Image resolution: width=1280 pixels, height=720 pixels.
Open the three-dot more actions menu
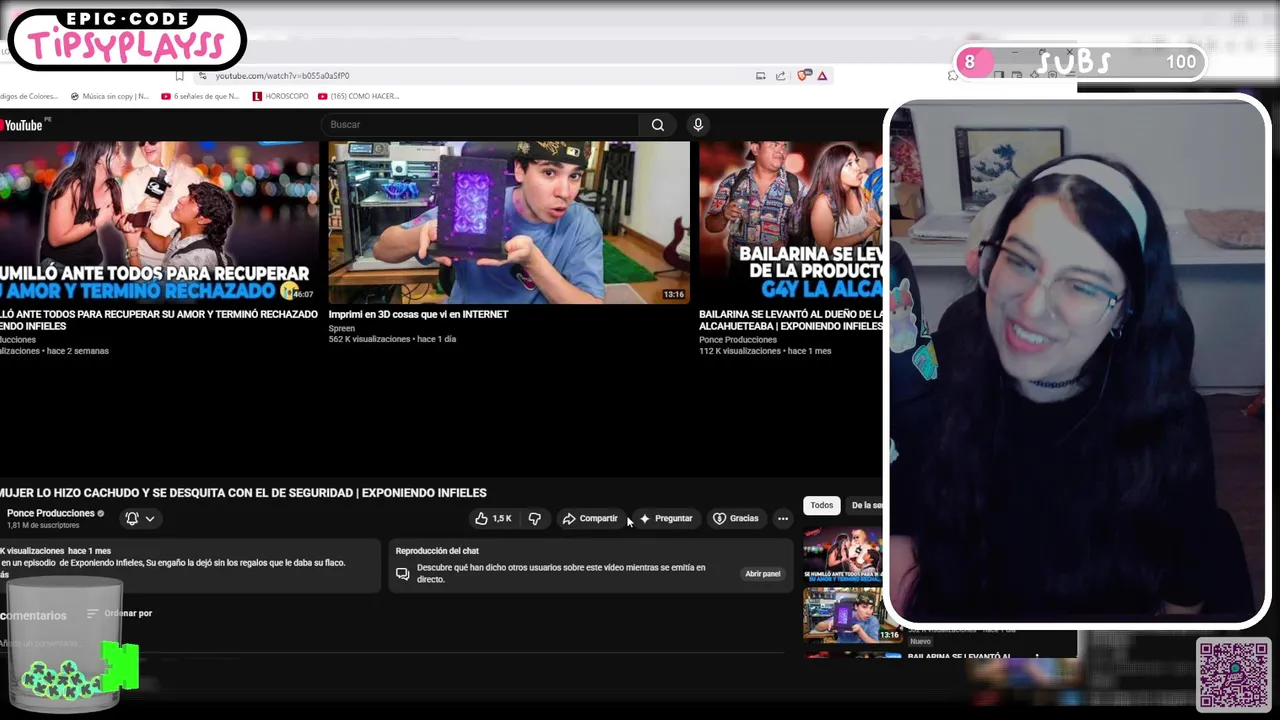coord(783,518)
